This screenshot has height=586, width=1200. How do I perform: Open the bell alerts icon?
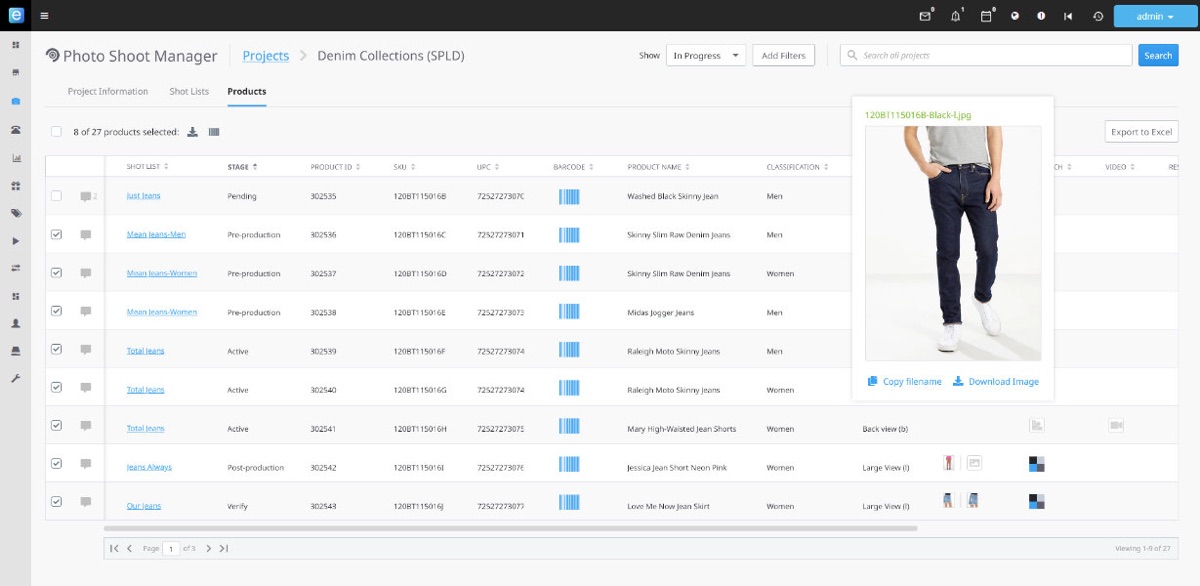(x=955, y=16)
